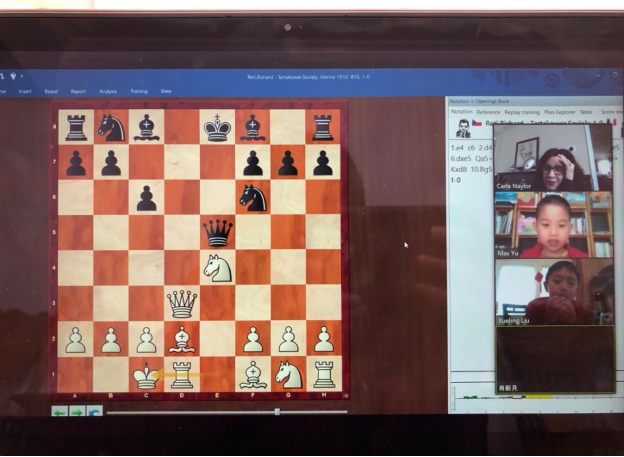Image resolution: width=624 pixels, height=457 pixels.
Task: Switch to the Replay training tab
Action: (522, 112)
